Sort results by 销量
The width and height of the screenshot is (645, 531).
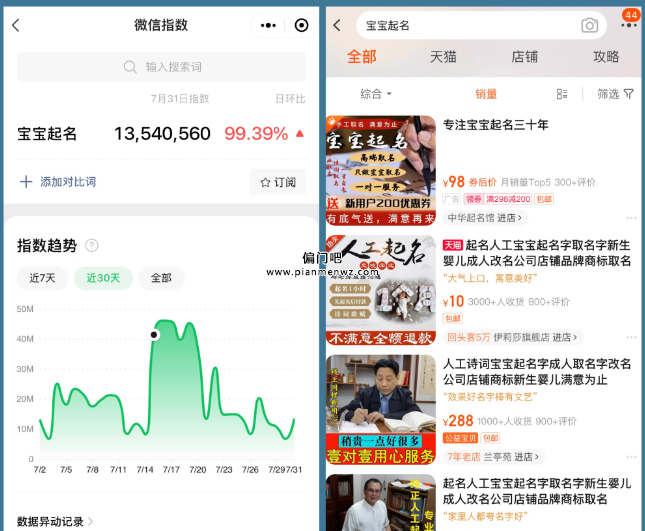tap(486, 94)
